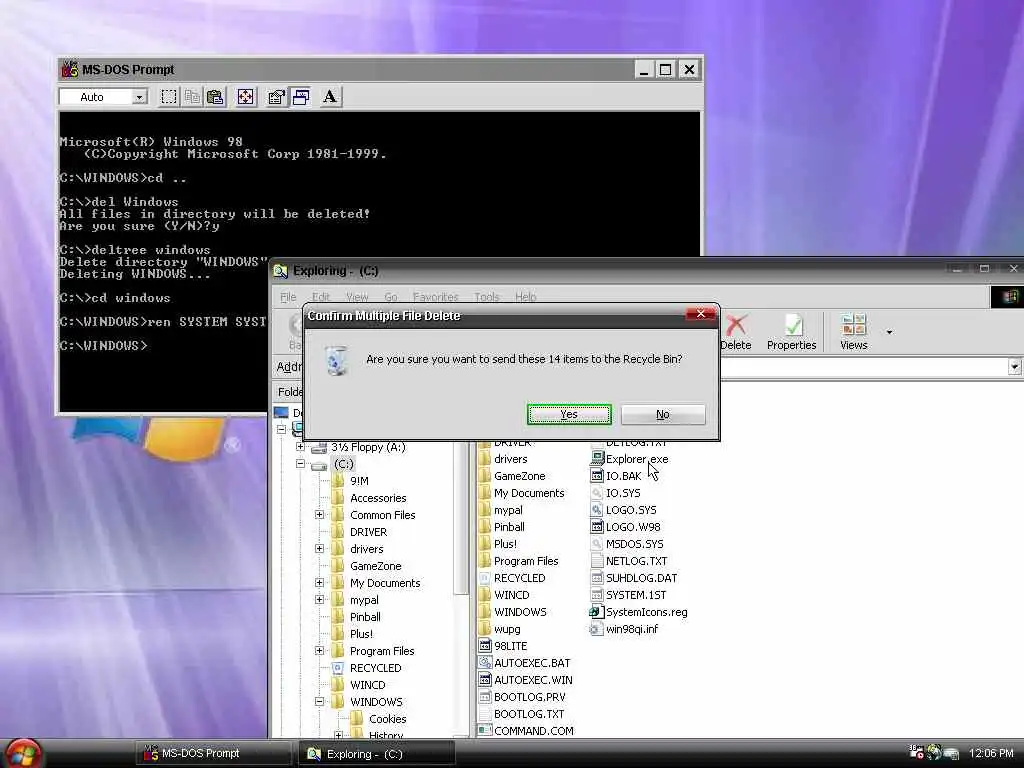Click No in Confirm Multiple File Delete
The width and height of the screenshot is (1024, 768).
click(x=663, y=414)
